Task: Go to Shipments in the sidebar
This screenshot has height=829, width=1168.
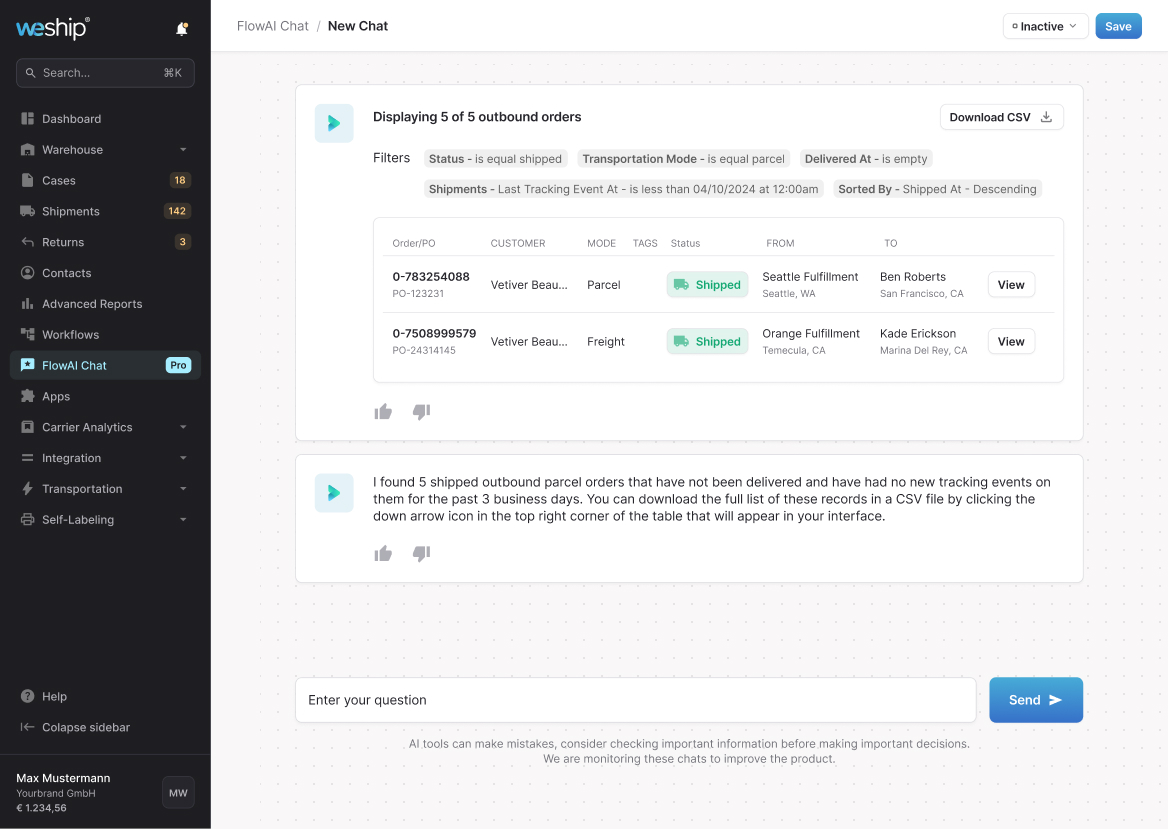Action: pos(70,211)
